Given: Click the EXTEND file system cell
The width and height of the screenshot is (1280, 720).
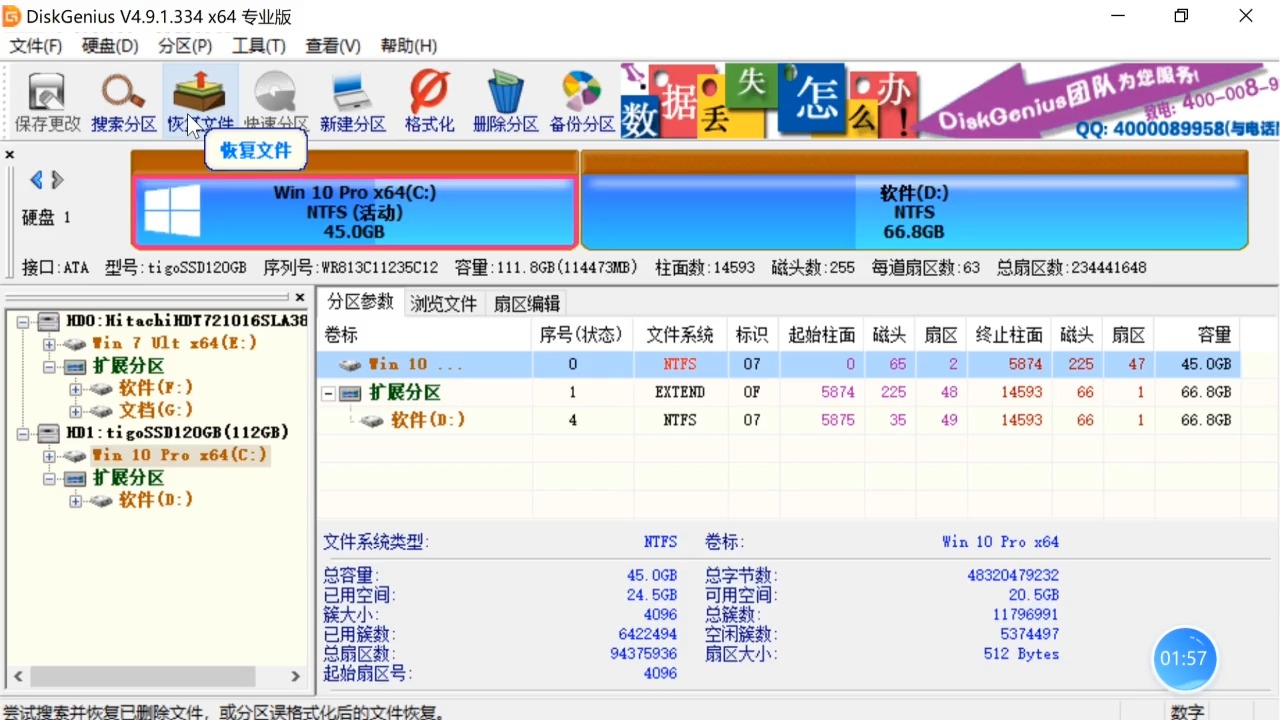Looking at the screenshot, I should (680, 393).
